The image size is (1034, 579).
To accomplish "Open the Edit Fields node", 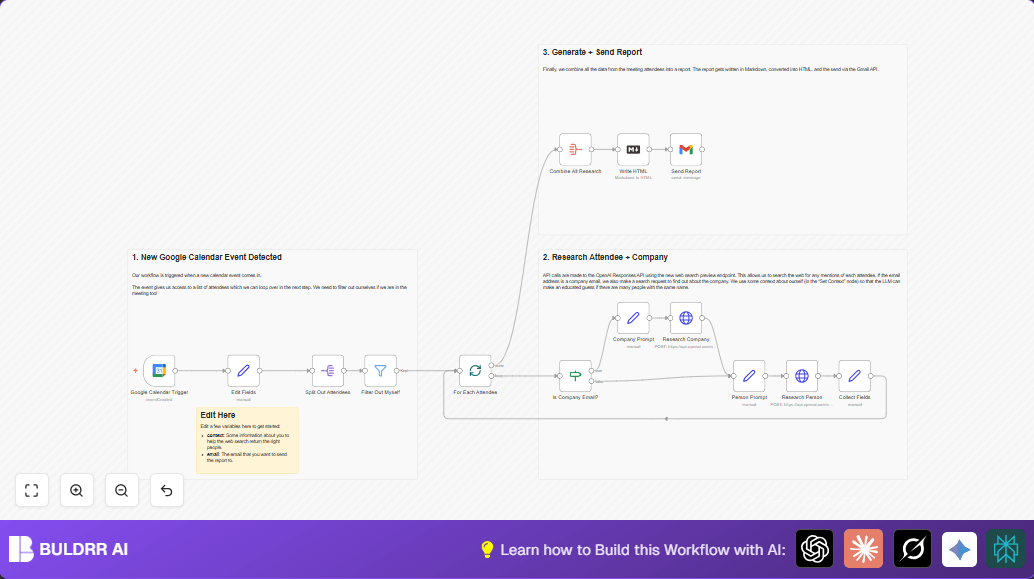I will pyautogui.click(x=243, y=371).
